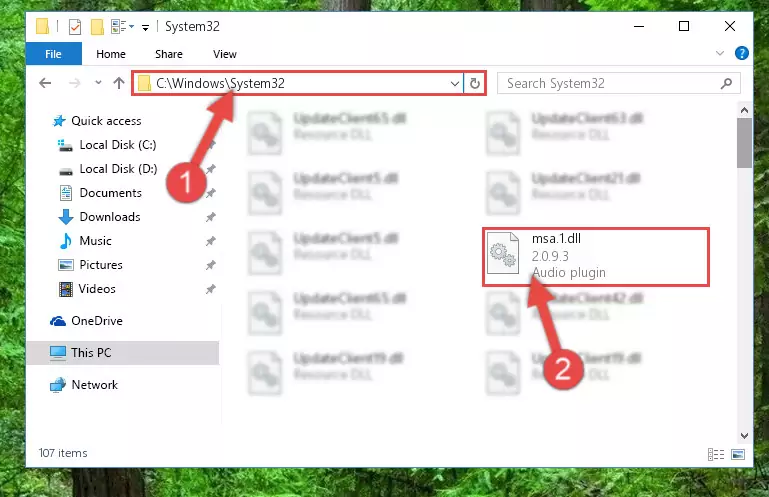The width and height of the screenshot is (769, 497).
Task: Click the pin icon beside Videos
Action: click(211, 289)
